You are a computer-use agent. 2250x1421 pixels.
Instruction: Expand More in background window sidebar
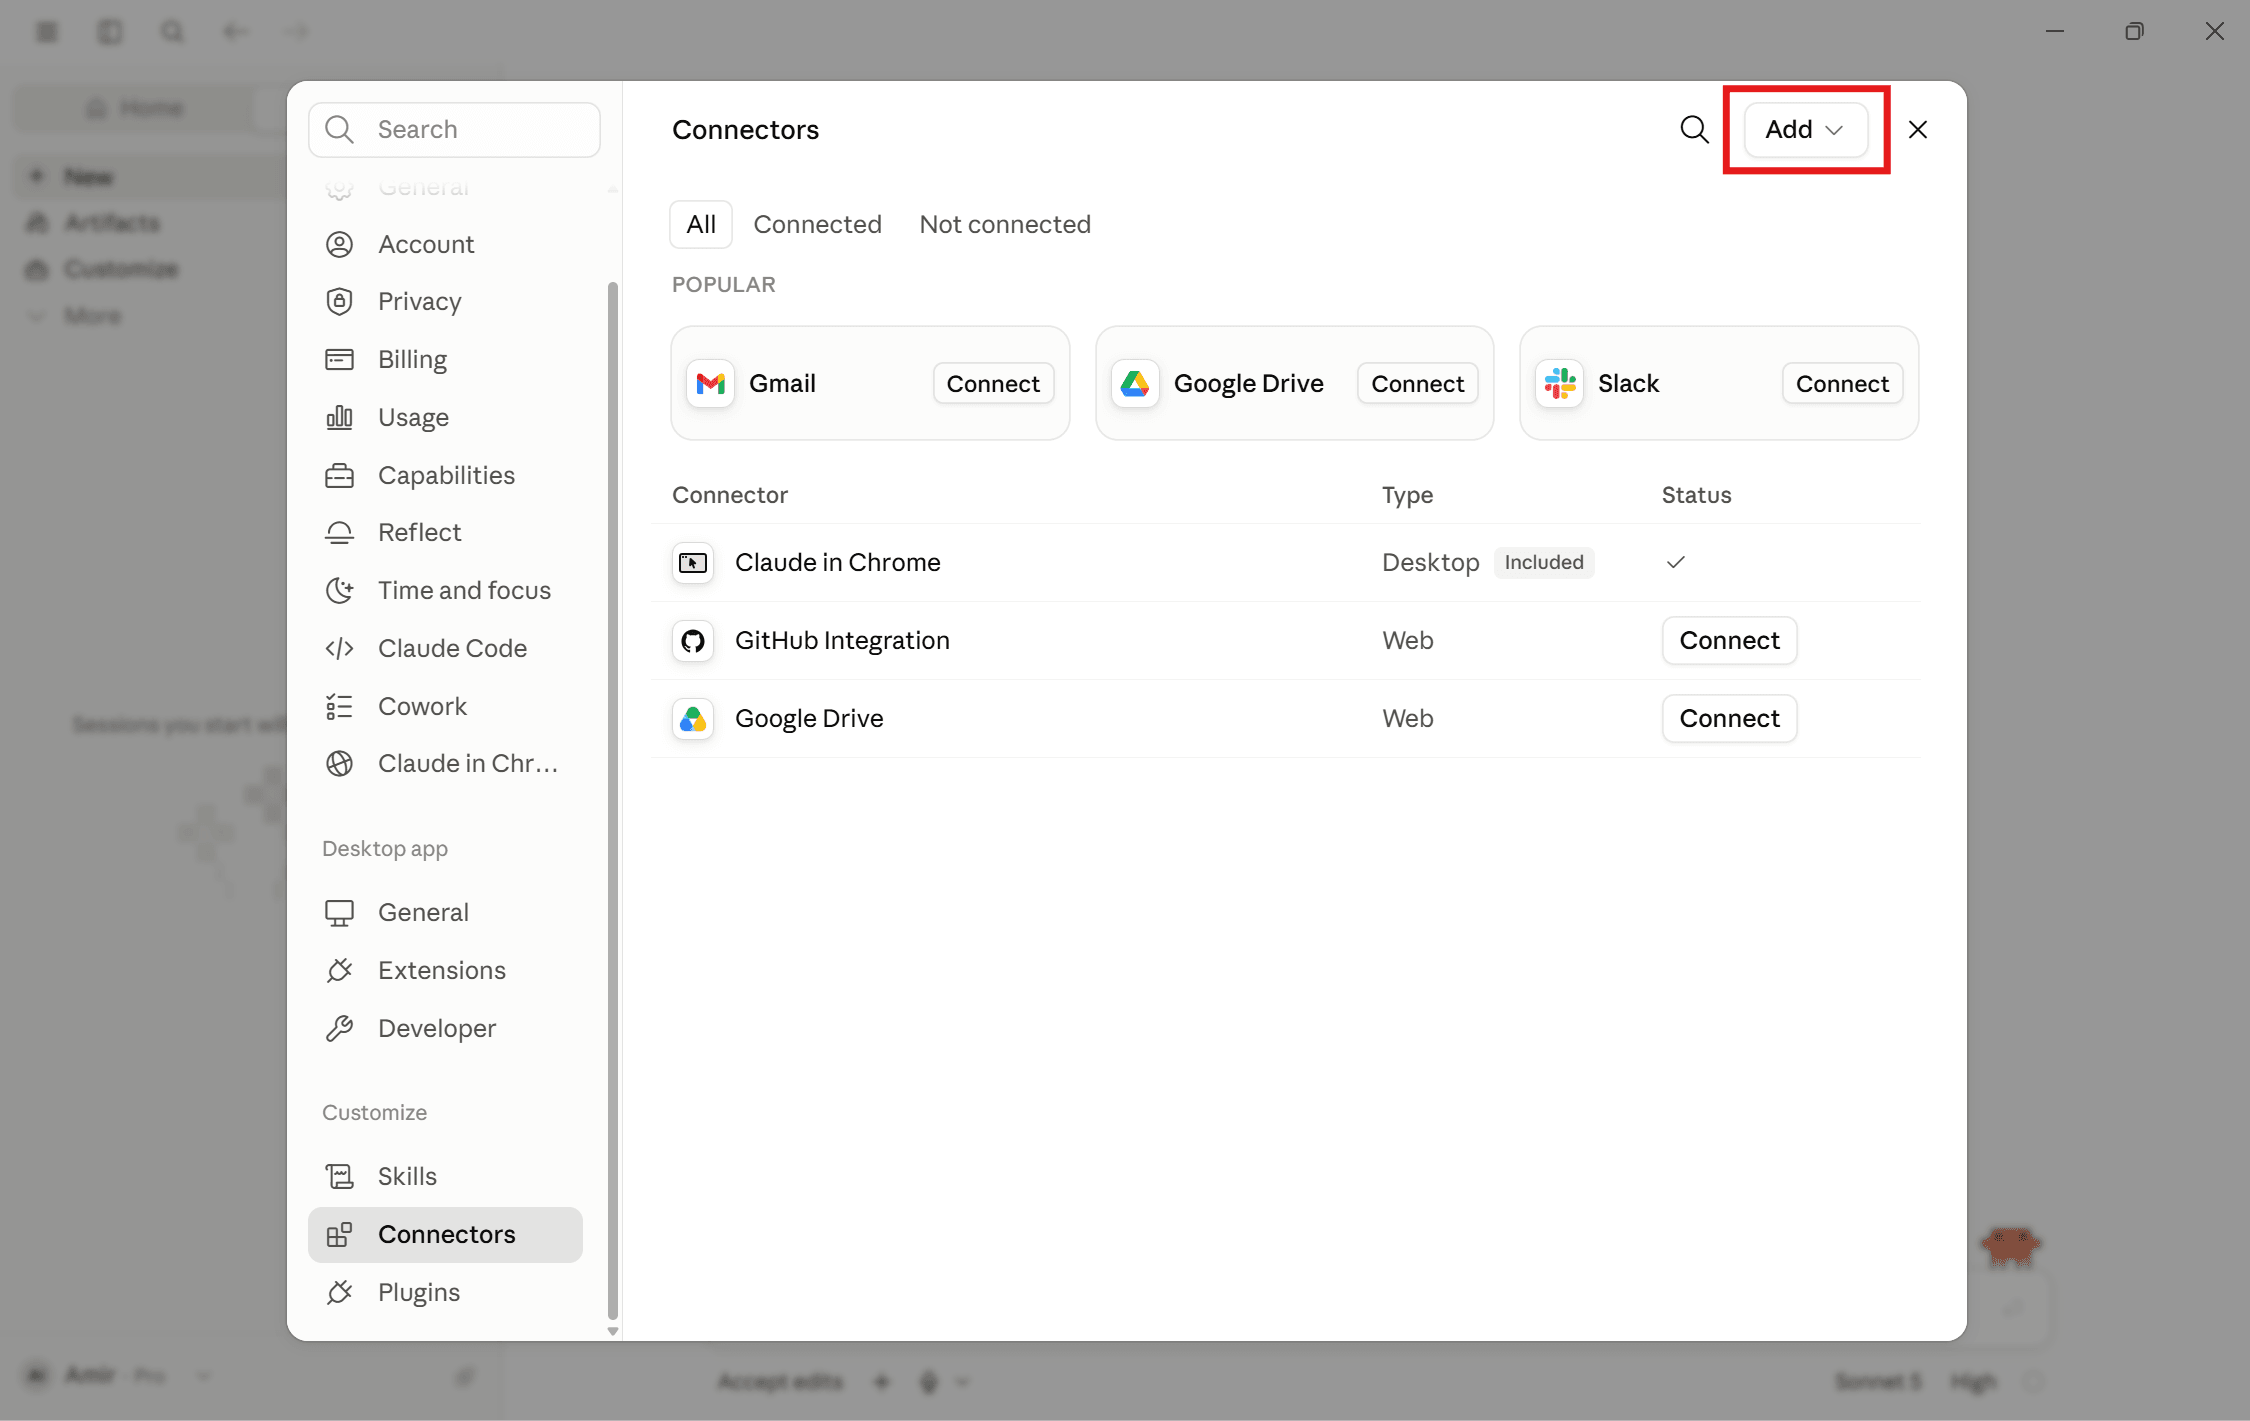click(x=92, y=316)
